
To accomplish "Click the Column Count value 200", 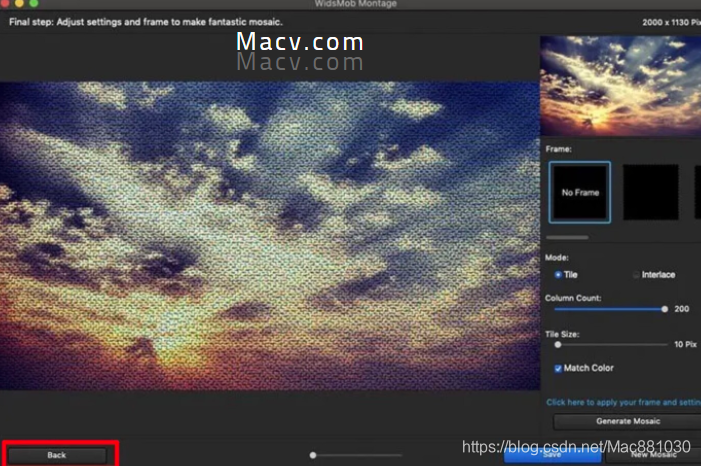I will (x=681, y=309).
